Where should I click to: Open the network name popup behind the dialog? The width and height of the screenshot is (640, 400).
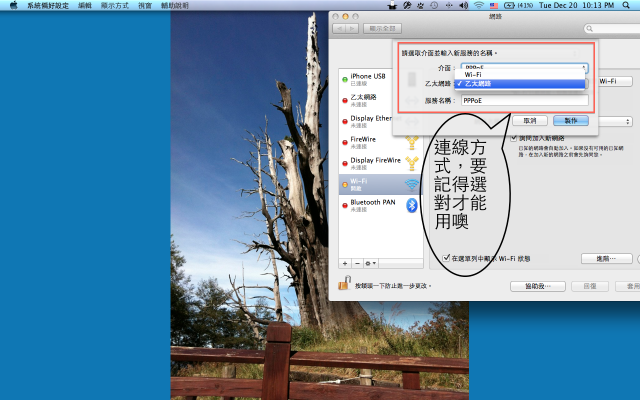(616, 122)
